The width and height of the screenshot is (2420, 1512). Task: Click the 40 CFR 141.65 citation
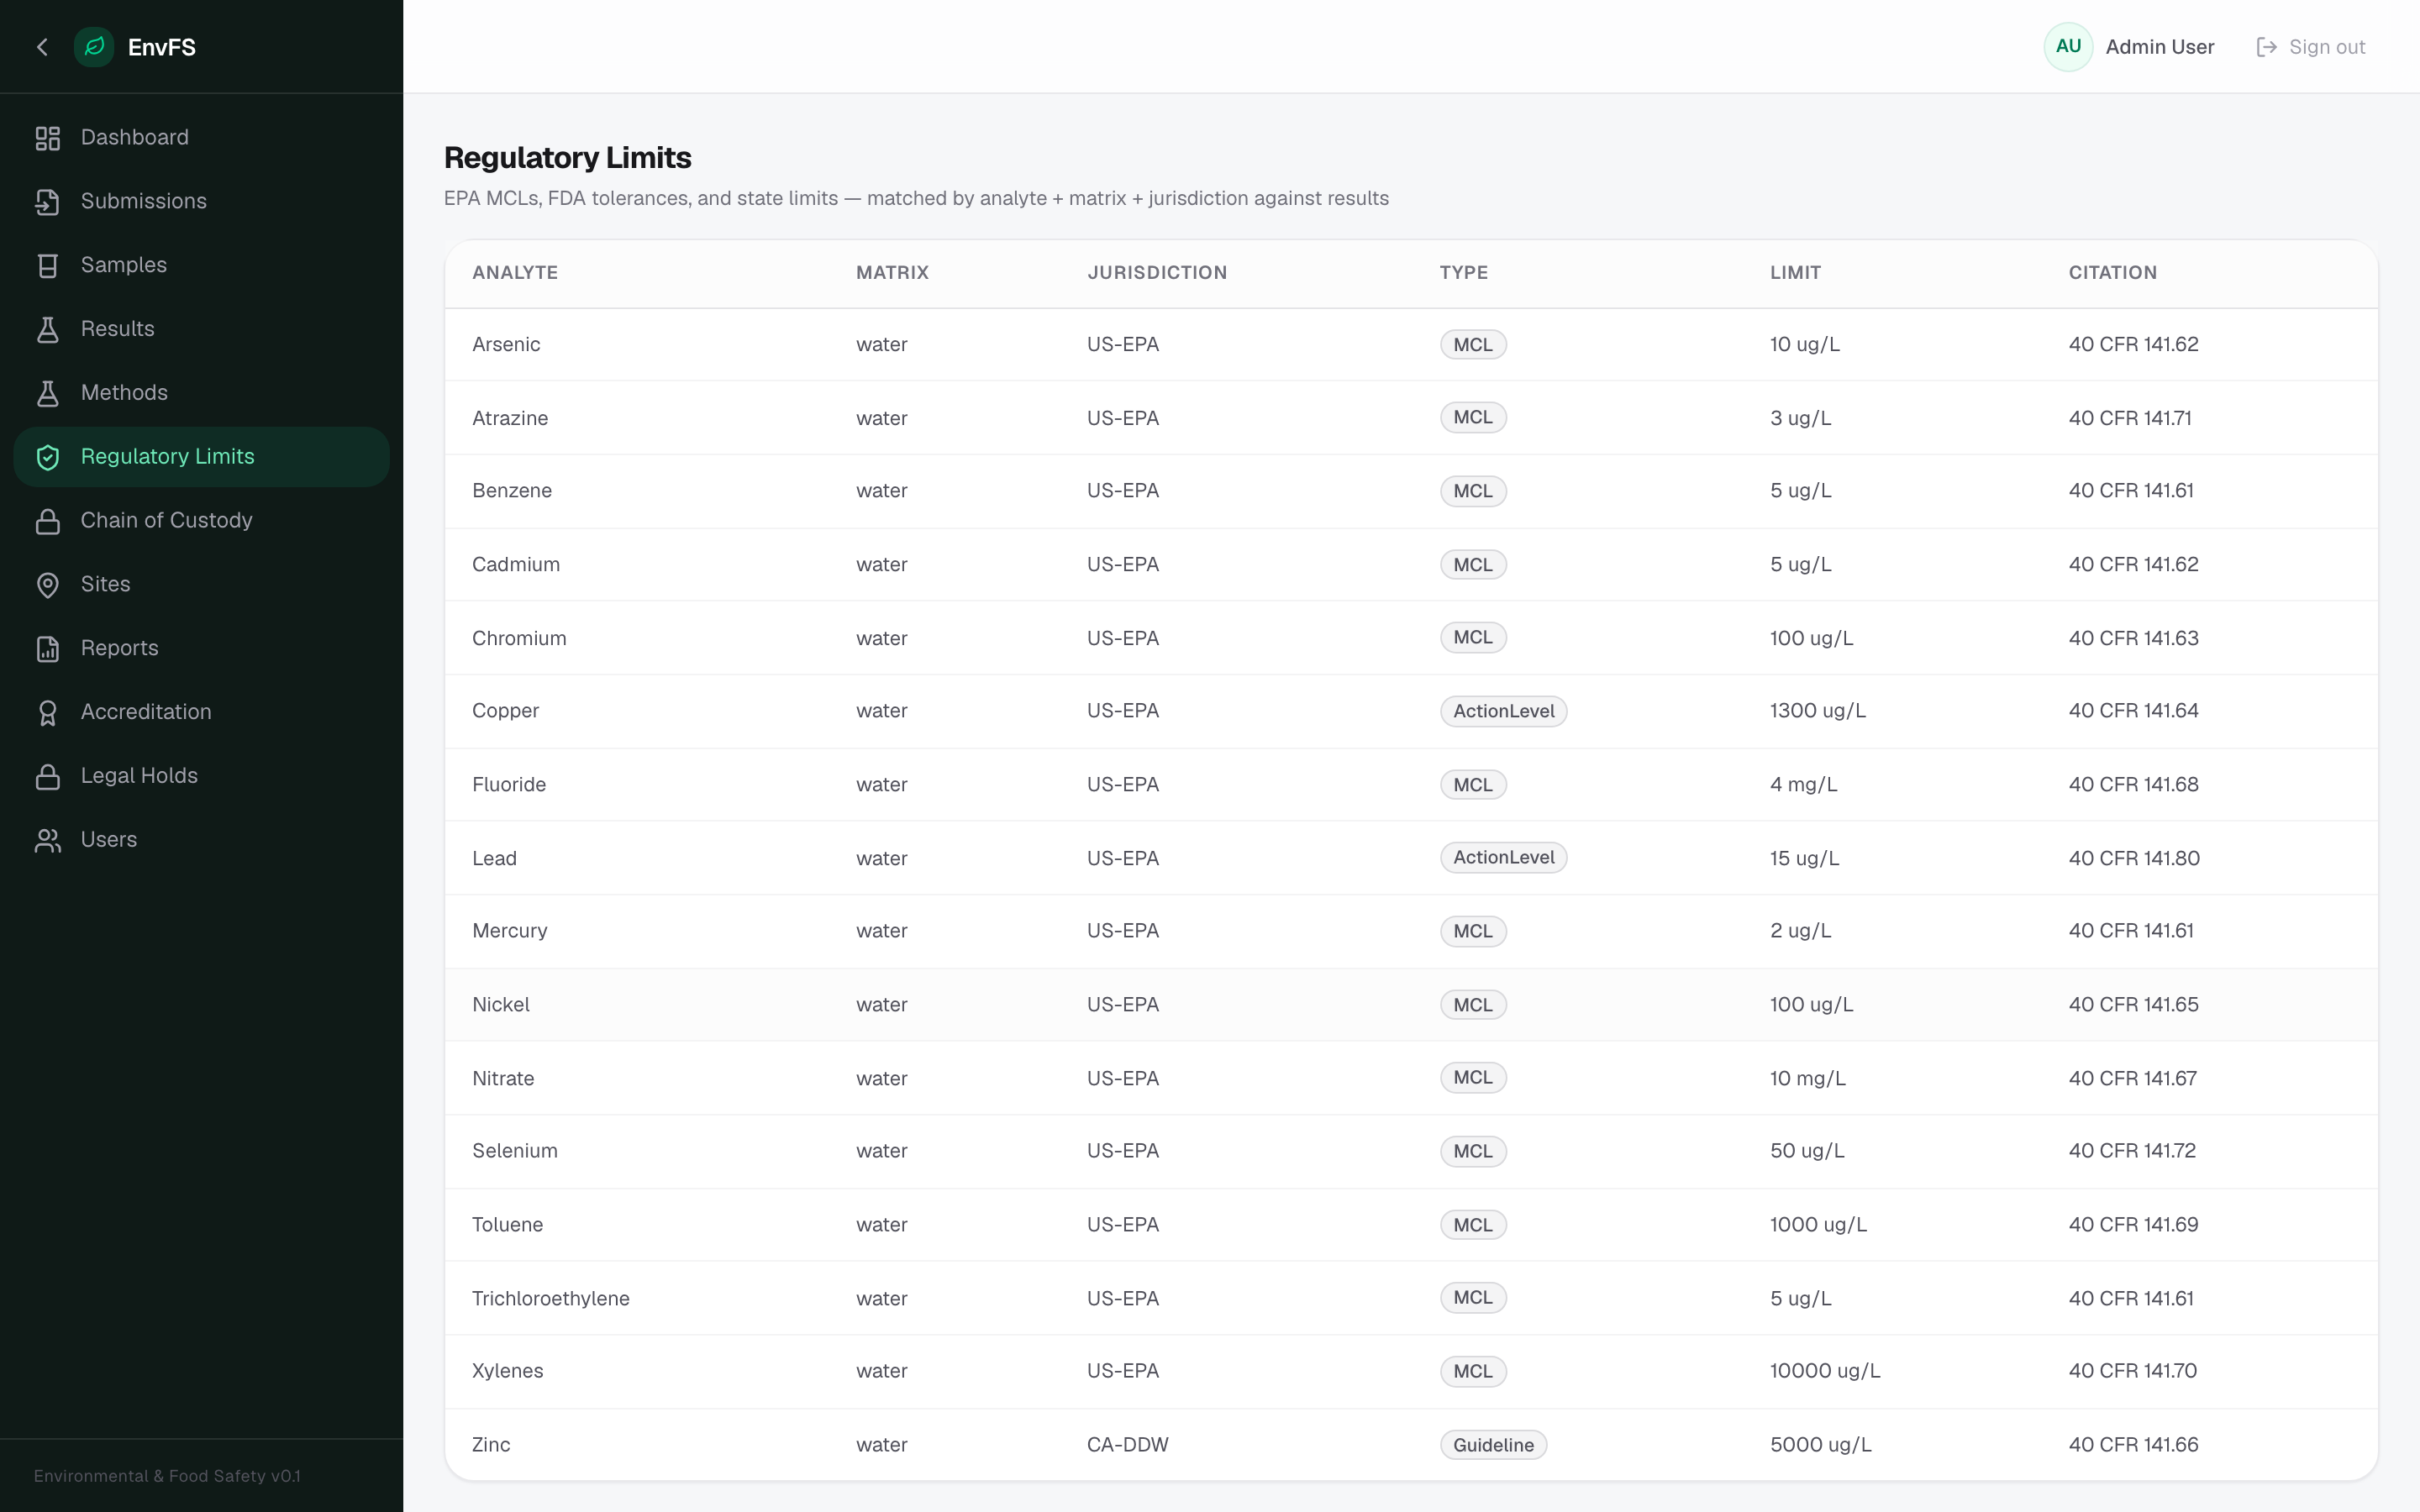click(x=2133, y=1005)
